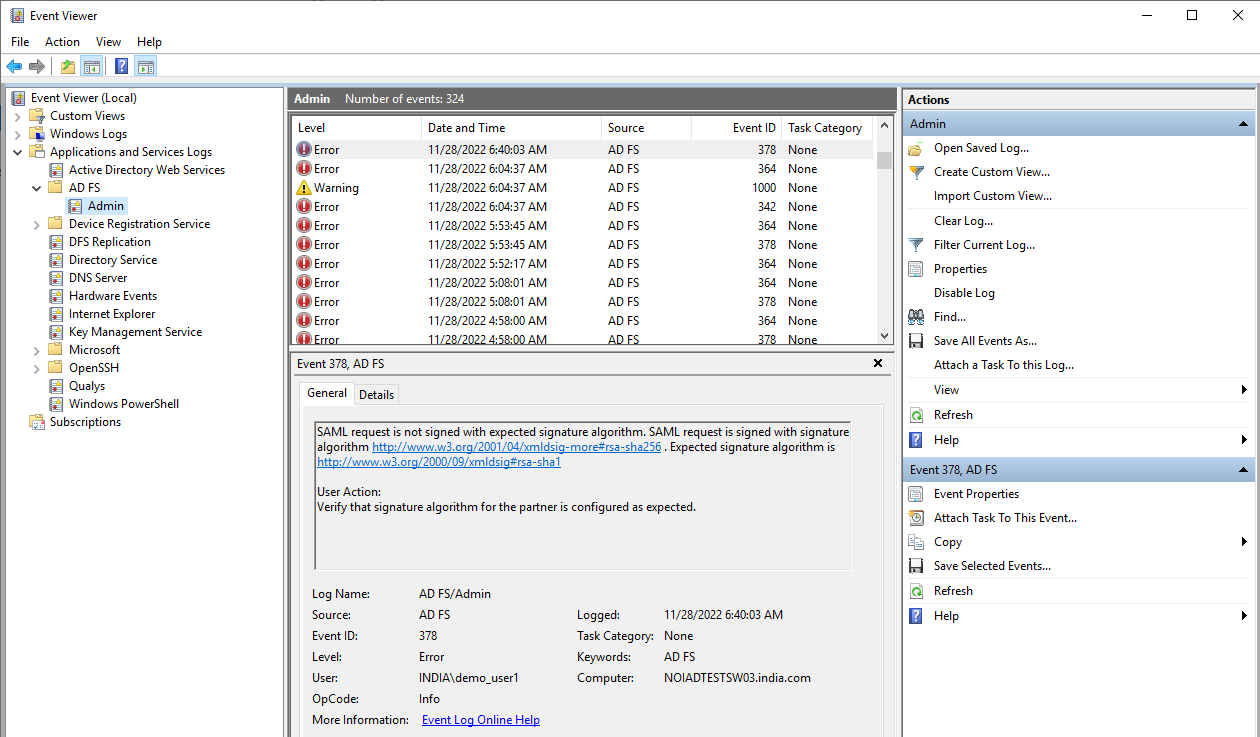Image resolution: width=1260 pixels, height=737 pixels.
Task: Click Disable Log action
Action: tap(964, 293)
